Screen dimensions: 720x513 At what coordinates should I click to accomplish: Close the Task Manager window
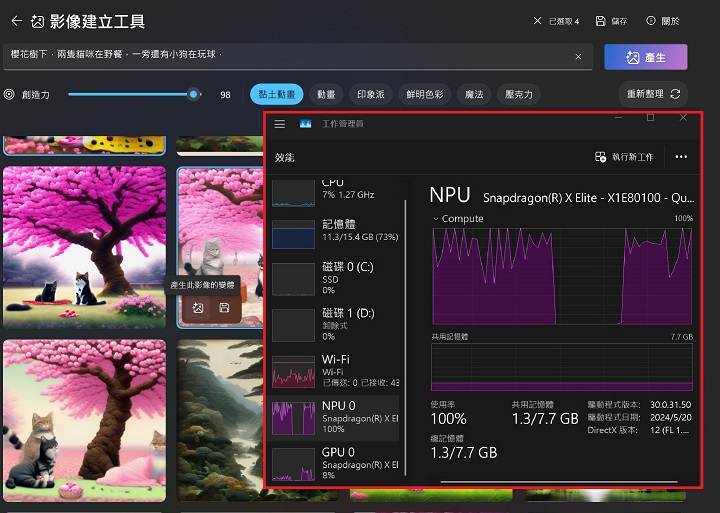point(683,118)
